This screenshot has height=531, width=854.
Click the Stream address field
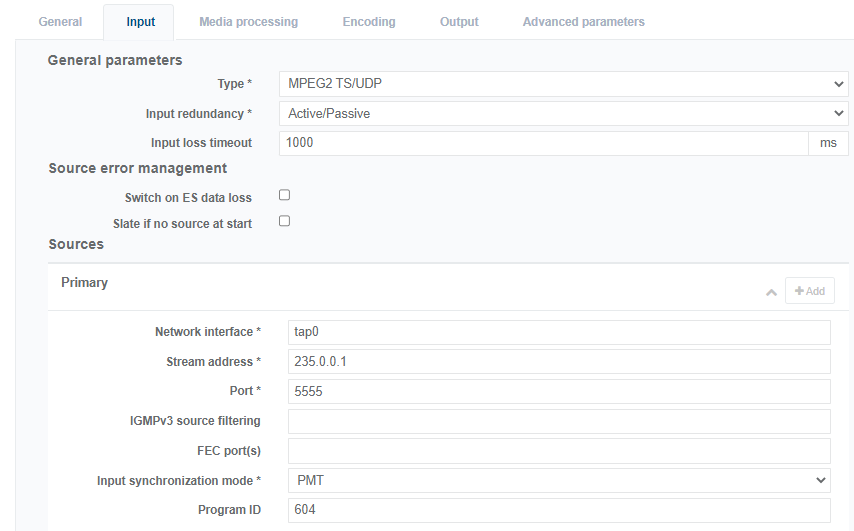point(559,362)
